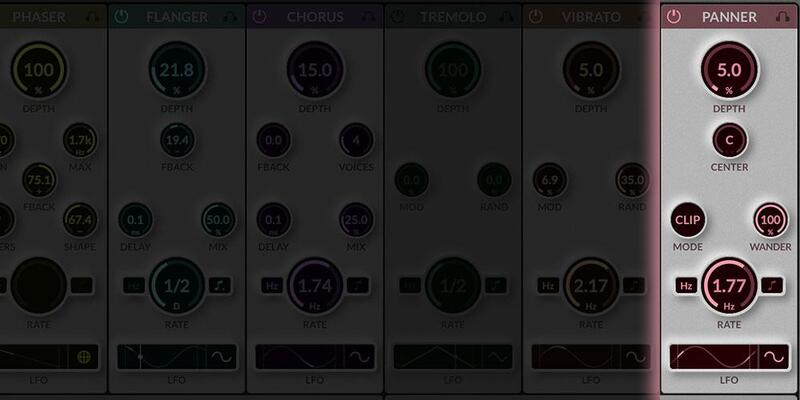Click the Panner Depth knob at 5.0%
800x400 pixels.
(x=729, y=72)
